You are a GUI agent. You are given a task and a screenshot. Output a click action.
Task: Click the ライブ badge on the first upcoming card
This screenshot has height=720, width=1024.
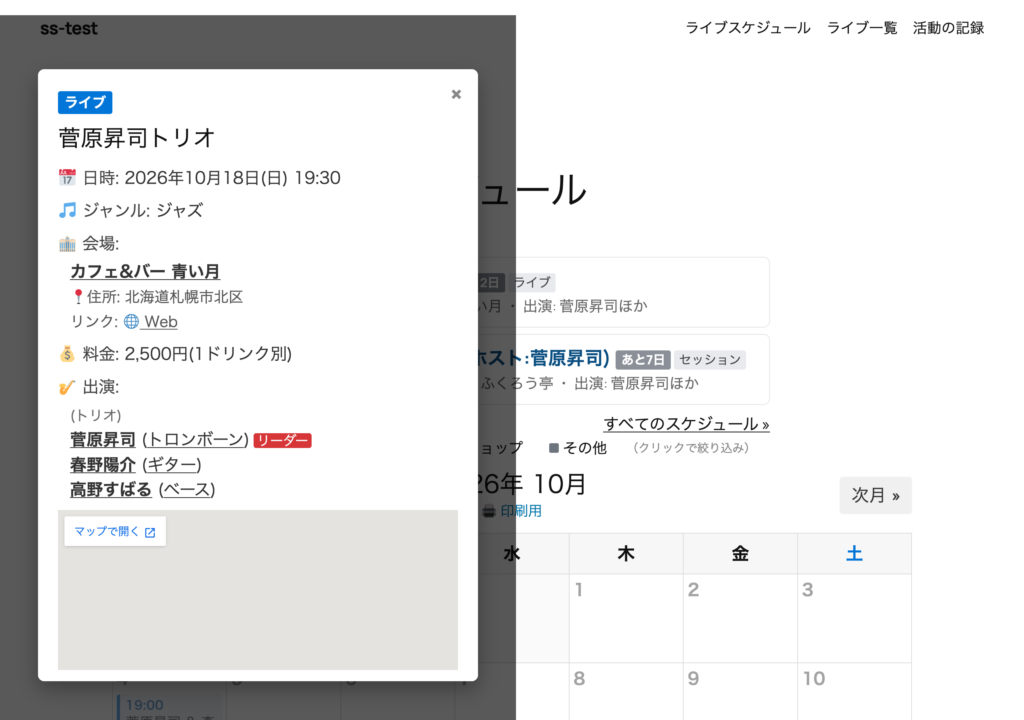532,282
